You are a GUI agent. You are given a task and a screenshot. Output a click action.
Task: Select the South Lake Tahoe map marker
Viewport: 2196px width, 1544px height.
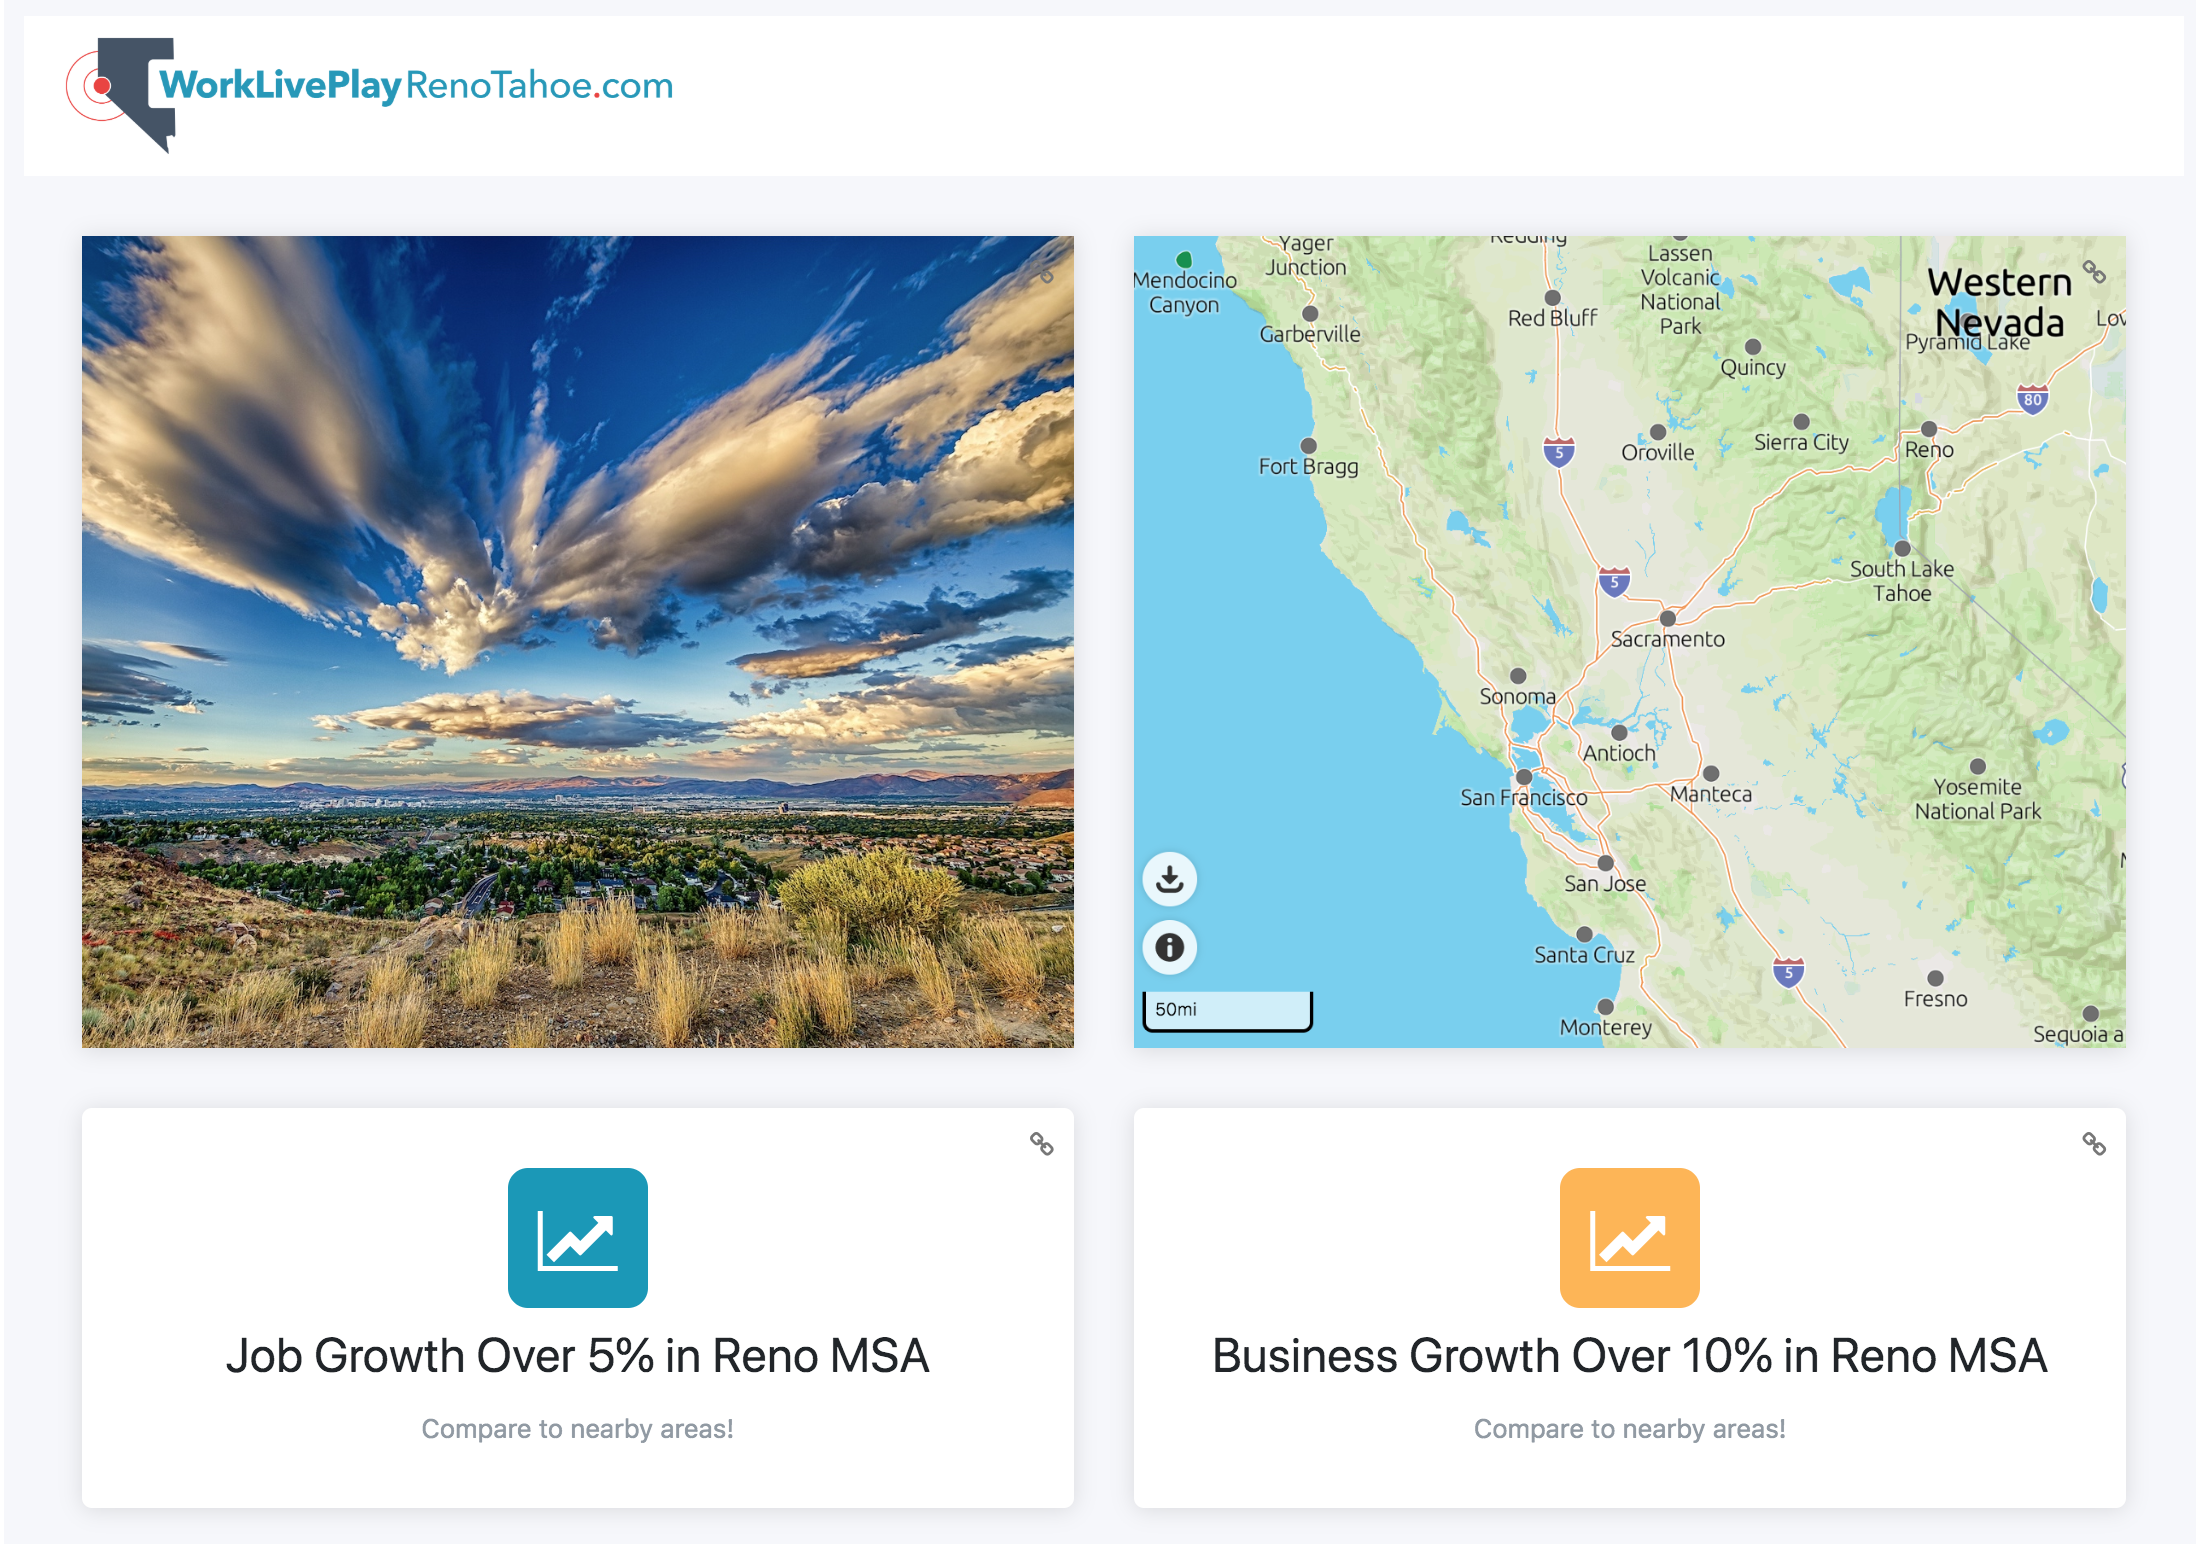(x=1902, y=548)
